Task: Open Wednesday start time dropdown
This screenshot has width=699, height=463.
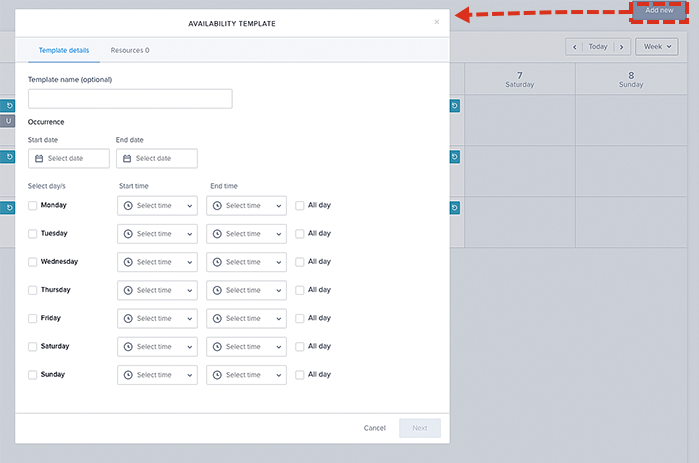Action: click(x=157, y=262)
